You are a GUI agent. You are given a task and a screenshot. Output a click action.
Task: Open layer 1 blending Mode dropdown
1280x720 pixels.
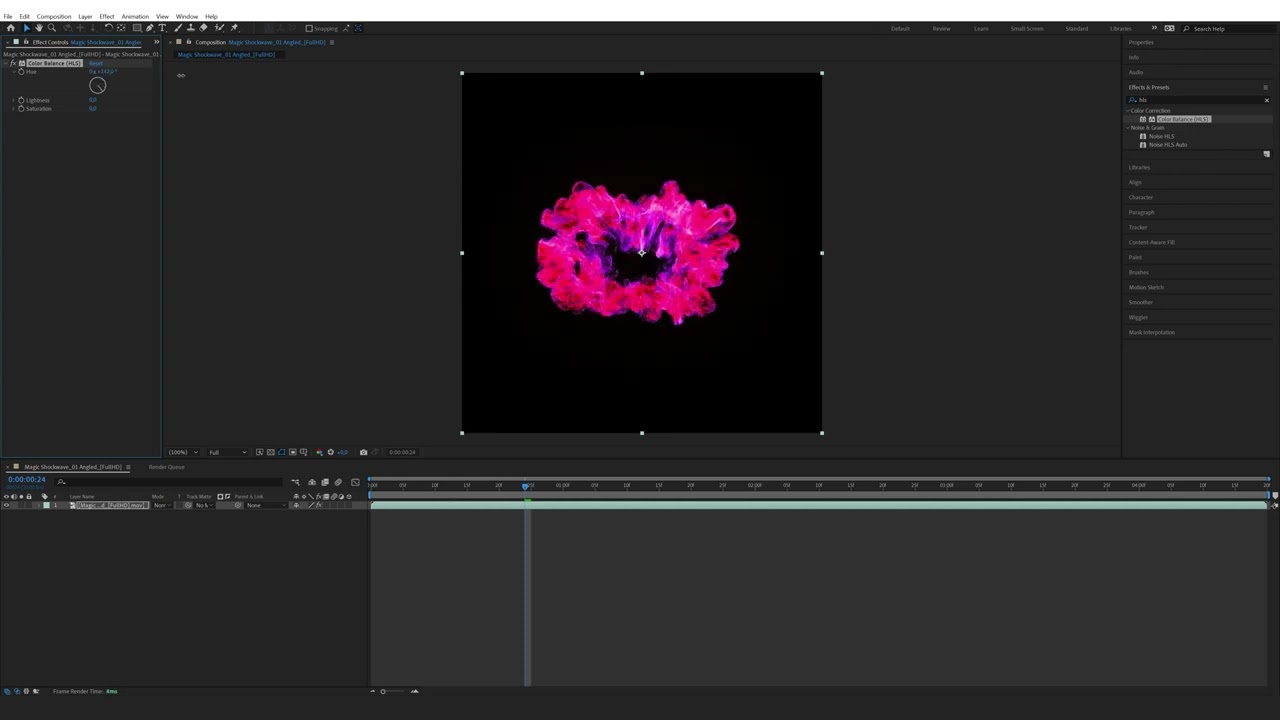162,505
